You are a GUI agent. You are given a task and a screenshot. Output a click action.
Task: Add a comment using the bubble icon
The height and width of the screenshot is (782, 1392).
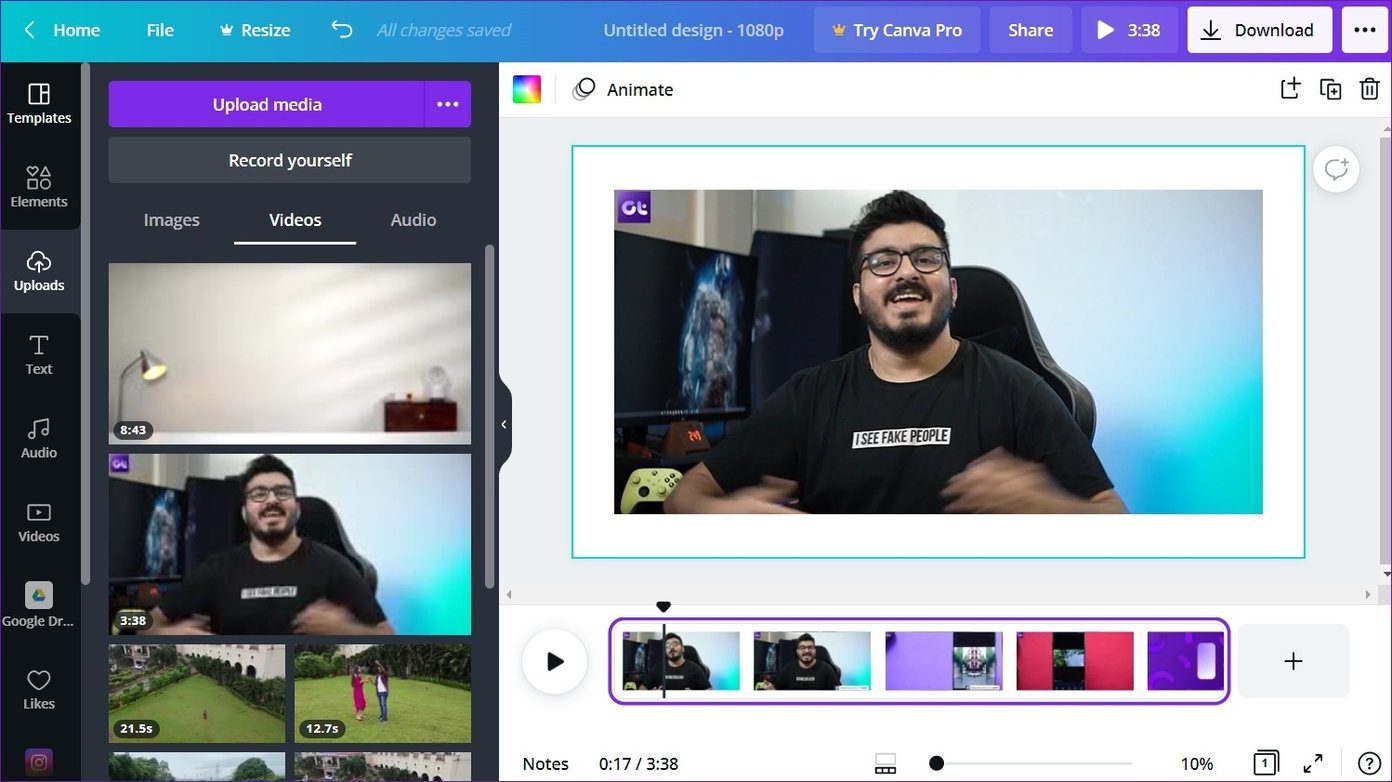coord(1336,169)
